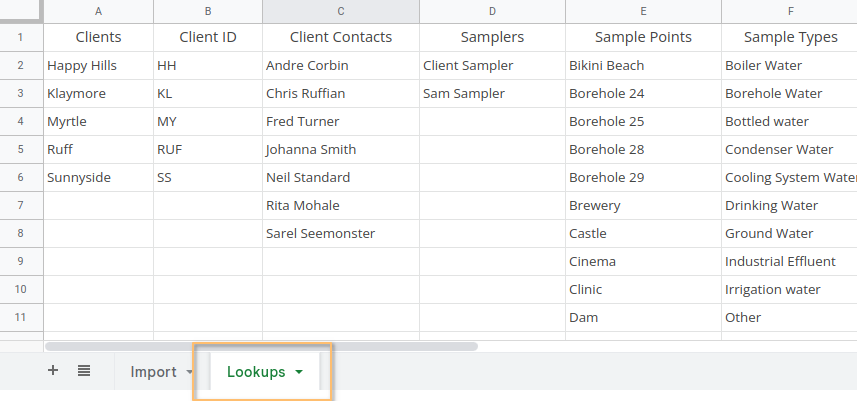Select the RUF client ID cell
Screen dimensions: 857x401
(207, 149)
